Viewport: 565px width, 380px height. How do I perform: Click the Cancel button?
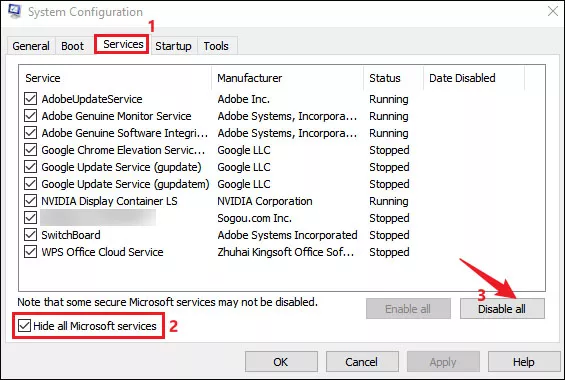pos(362,362)
